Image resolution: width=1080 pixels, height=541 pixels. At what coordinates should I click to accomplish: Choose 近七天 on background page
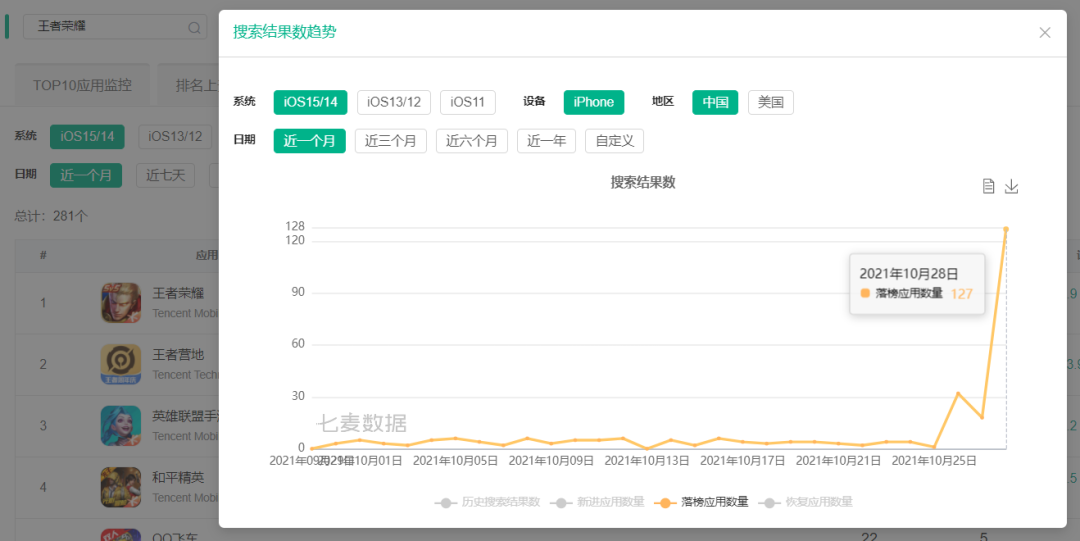coord(165,175)
